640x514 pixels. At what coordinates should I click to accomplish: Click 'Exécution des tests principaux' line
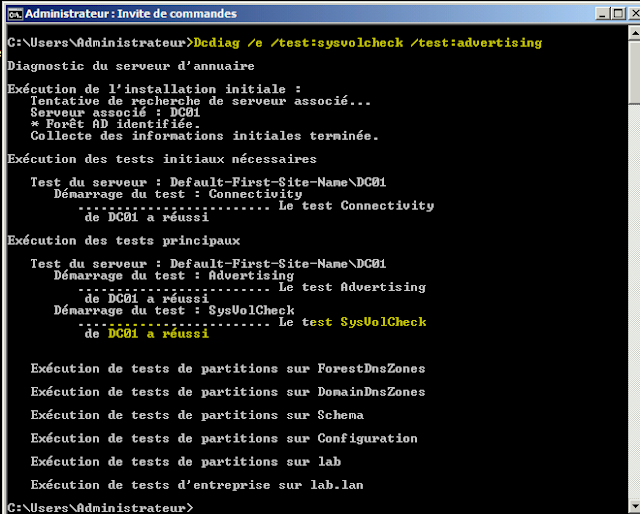(124, 240)
